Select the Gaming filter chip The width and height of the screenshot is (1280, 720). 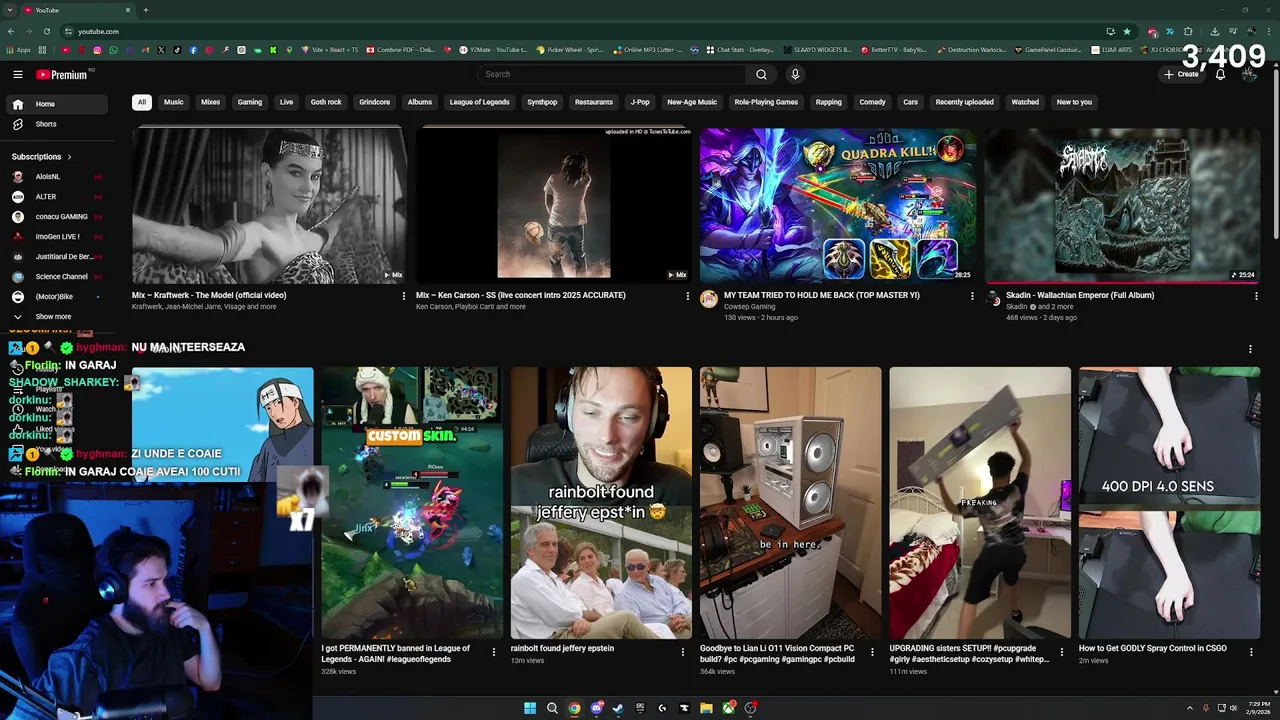click(x=250, y=102)
